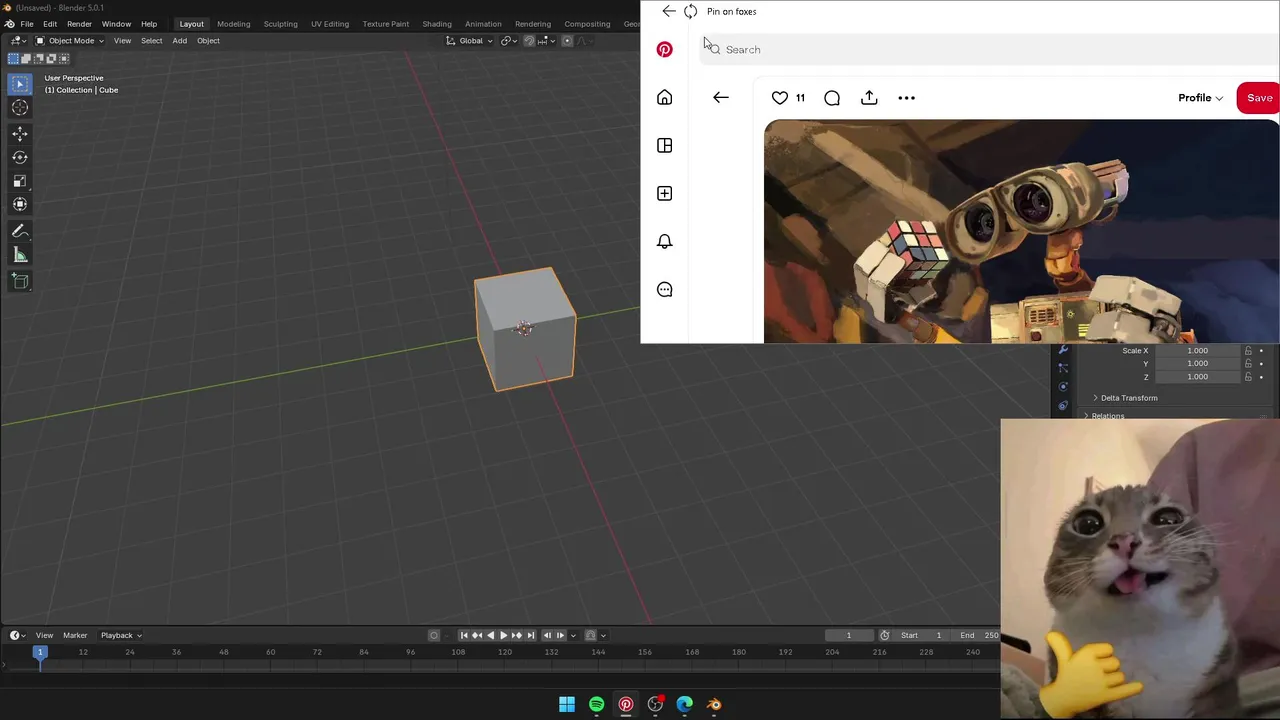Jump to the first frame
This screenshot has height=720, width=1280.
coord(464,635)
